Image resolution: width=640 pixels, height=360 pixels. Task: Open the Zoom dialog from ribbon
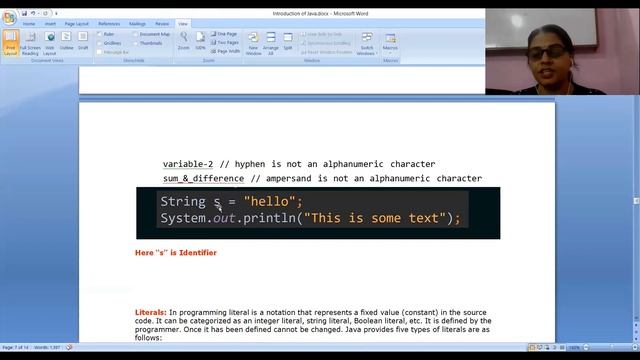(x=184, y=41)
